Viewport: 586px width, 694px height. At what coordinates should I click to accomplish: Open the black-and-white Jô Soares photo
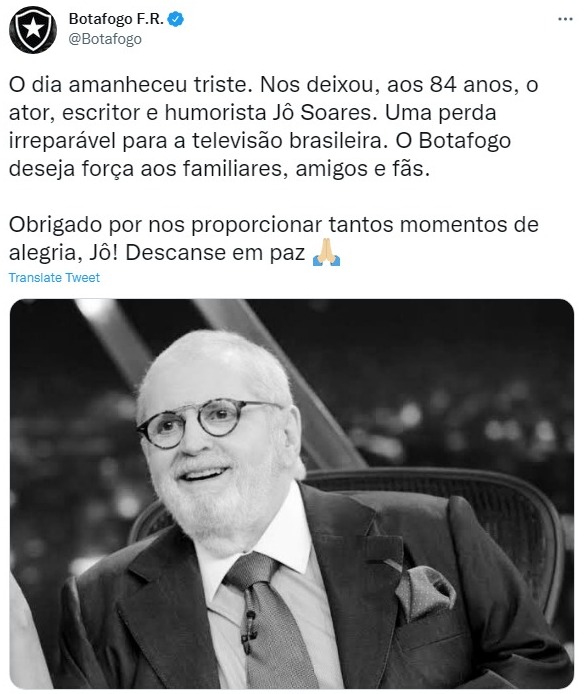[292, 494]
